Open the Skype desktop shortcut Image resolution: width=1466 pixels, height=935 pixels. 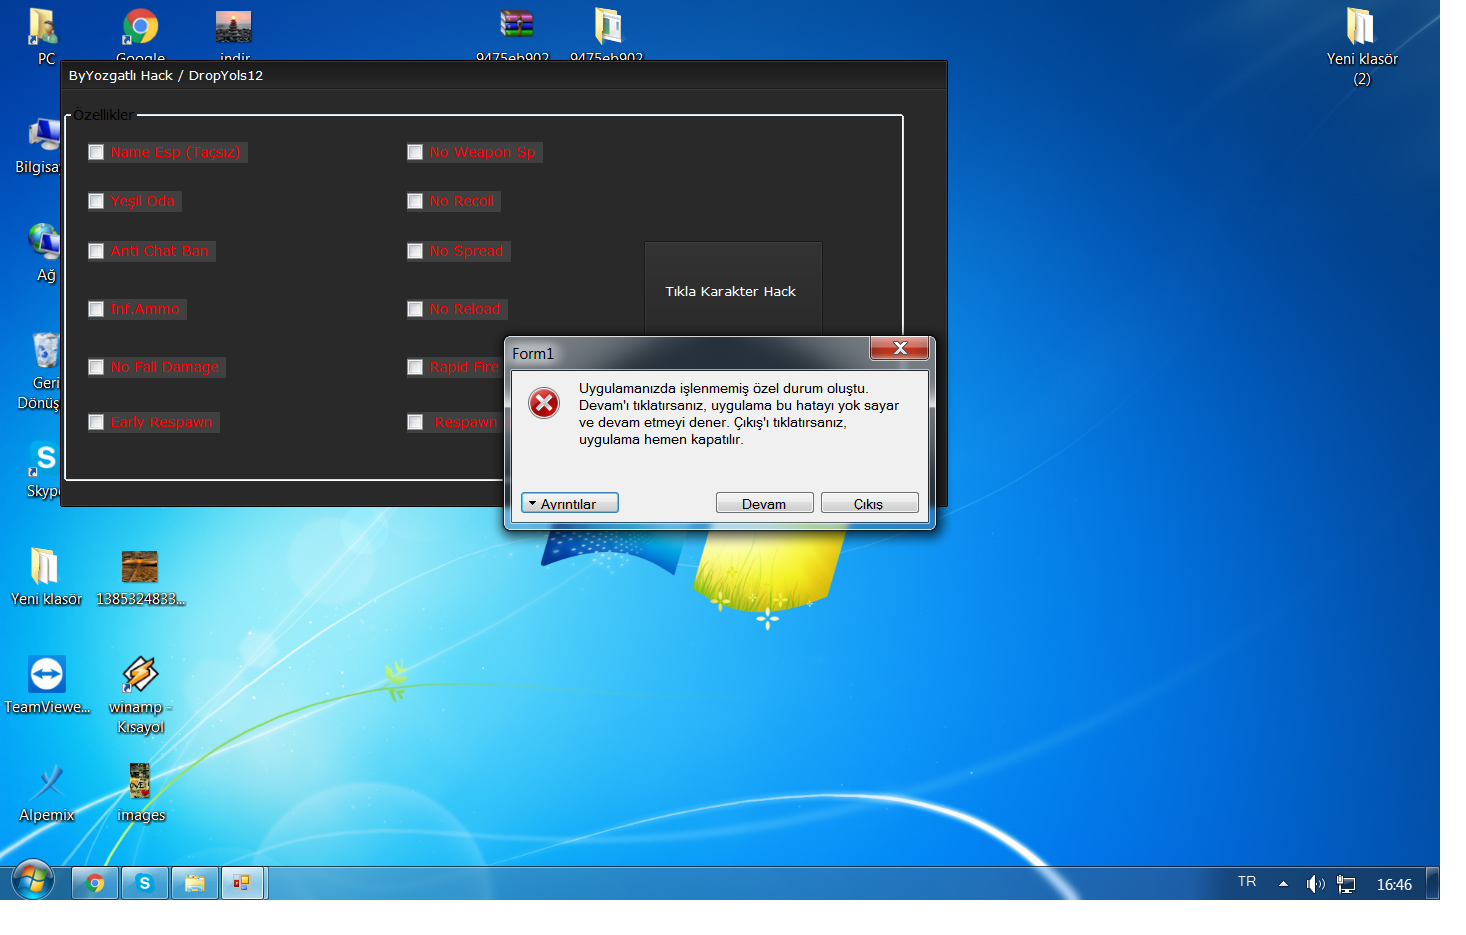point(43,469)
